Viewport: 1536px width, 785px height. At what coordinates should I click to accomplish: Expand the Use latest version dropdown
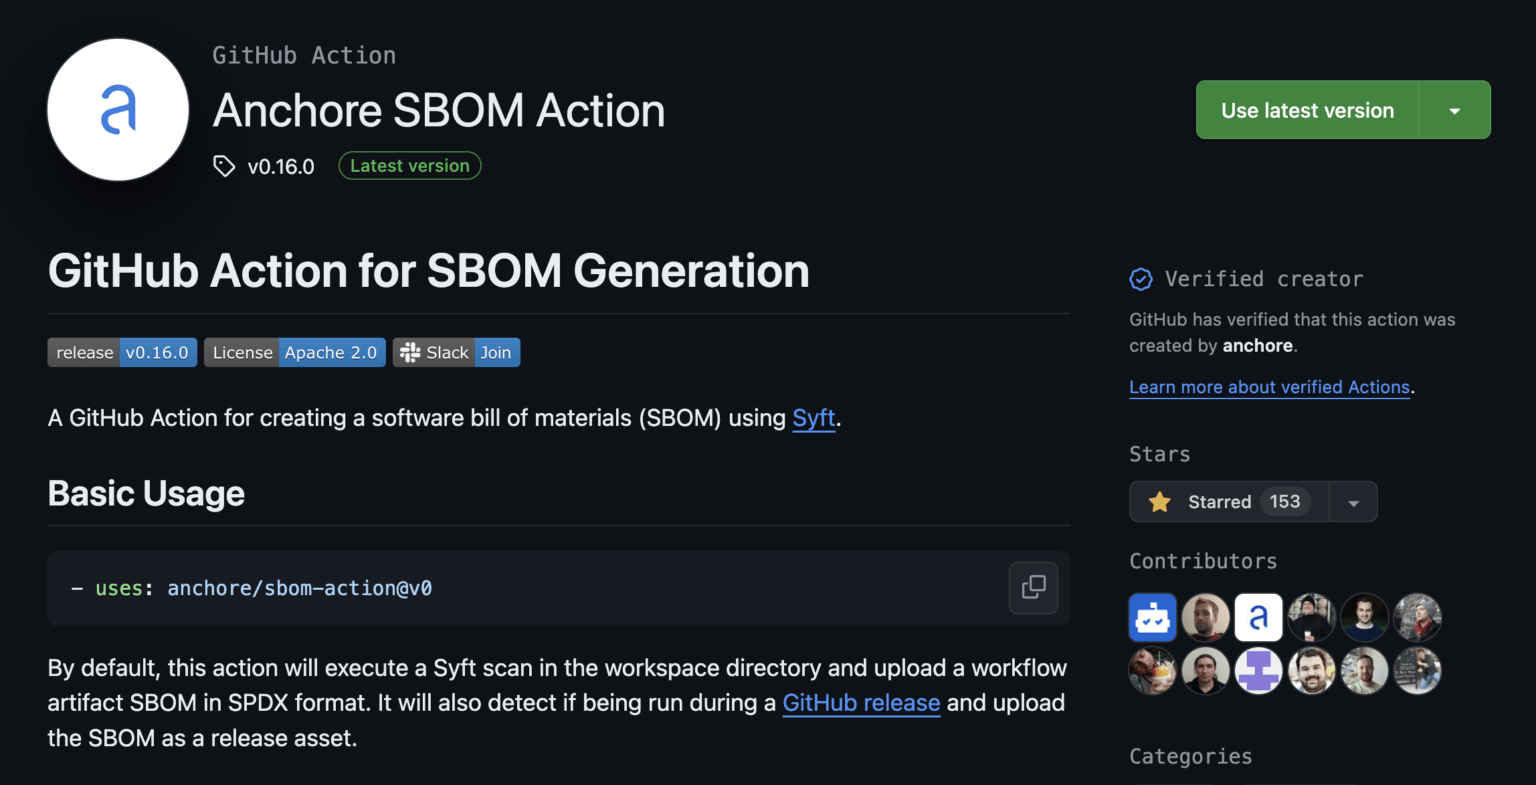click(x=1455, y=109)
